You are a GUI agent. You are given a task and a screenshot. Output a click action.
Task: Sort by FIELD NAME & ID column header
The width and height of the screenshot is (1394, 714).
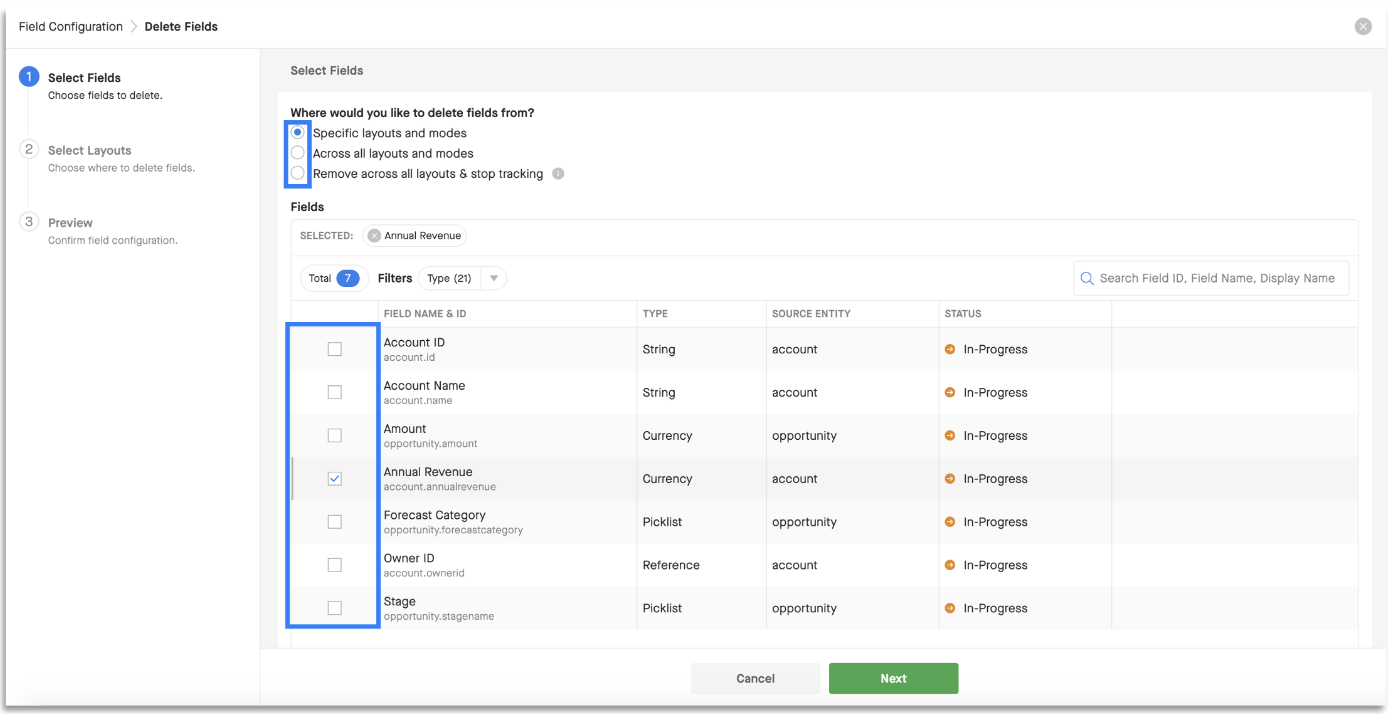(425, 314)
